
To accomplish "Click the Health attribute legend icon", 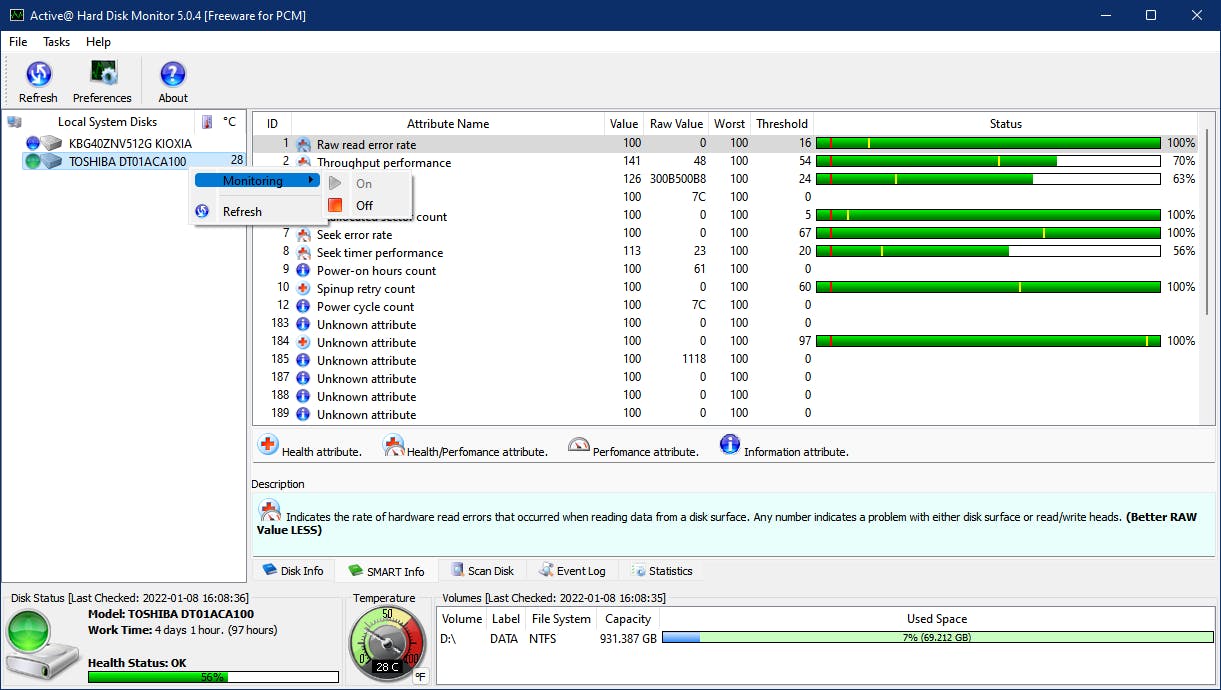I will [268, 446].
